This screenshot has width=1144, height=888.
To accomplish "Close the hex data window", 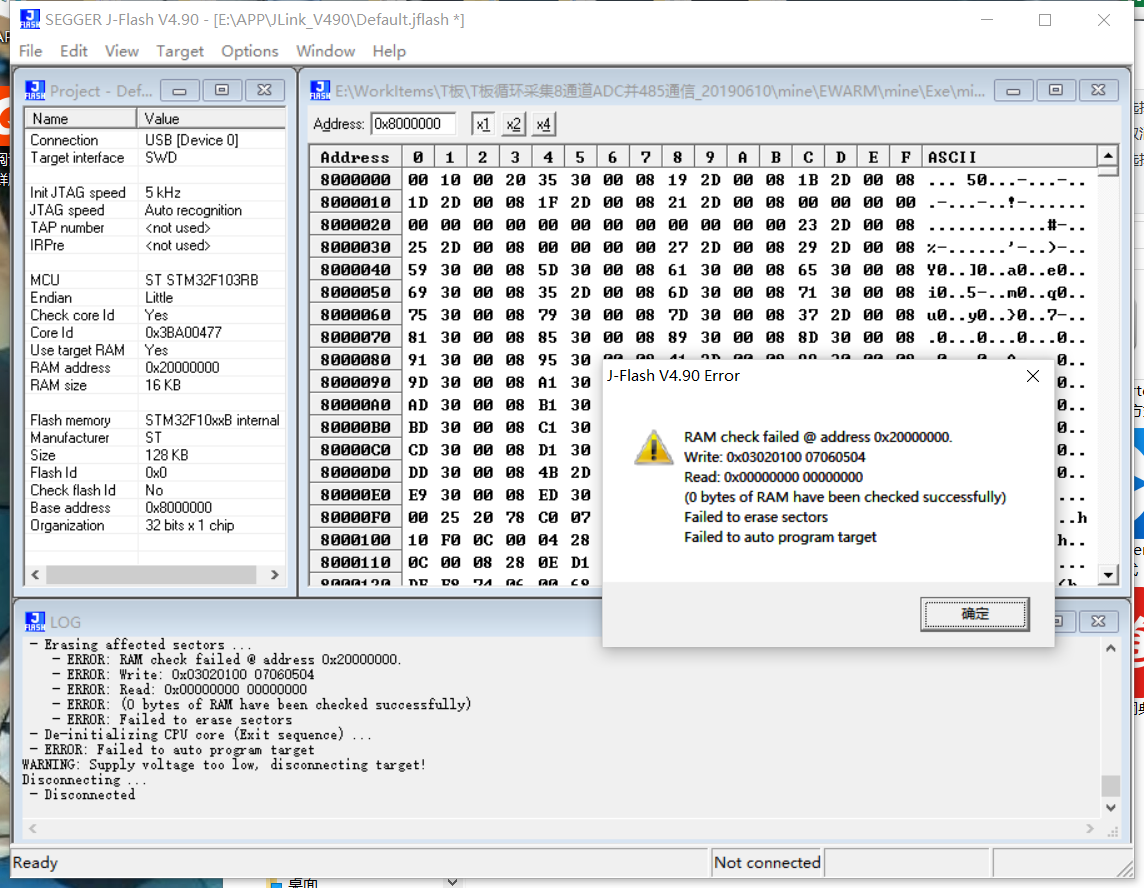I will [x=1098, y=90].
